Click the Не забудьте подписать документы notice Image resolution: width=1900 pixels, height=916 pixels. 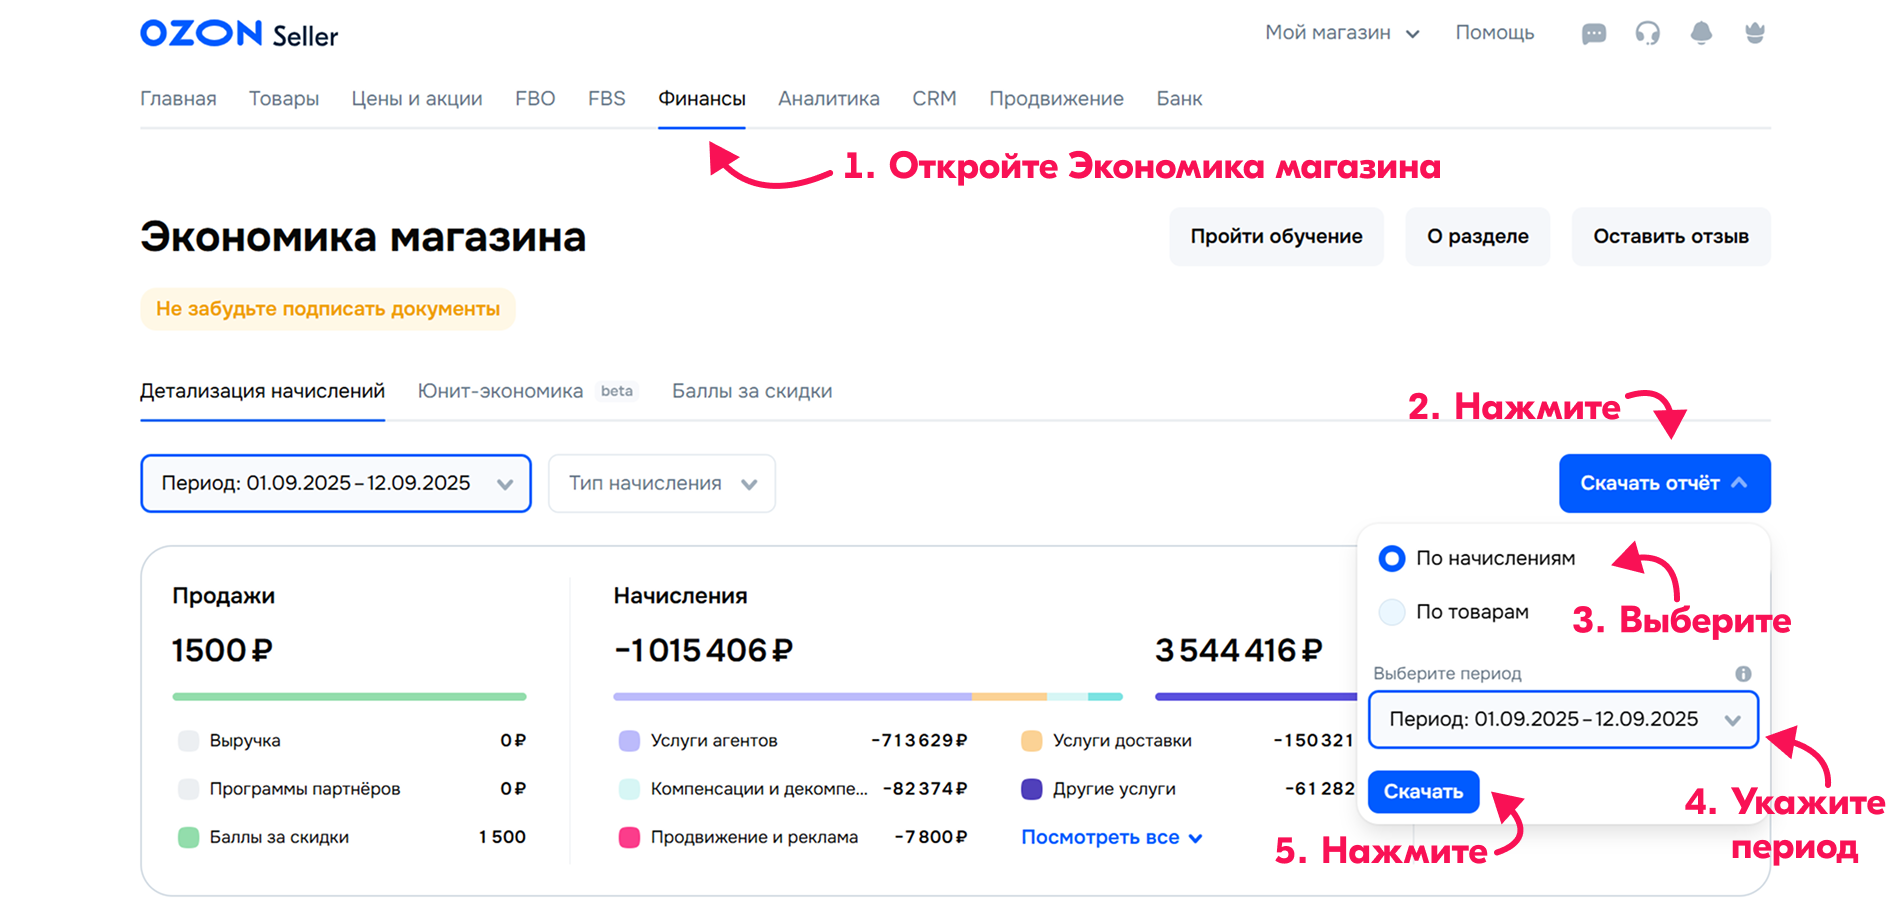(x=328, y=309)
